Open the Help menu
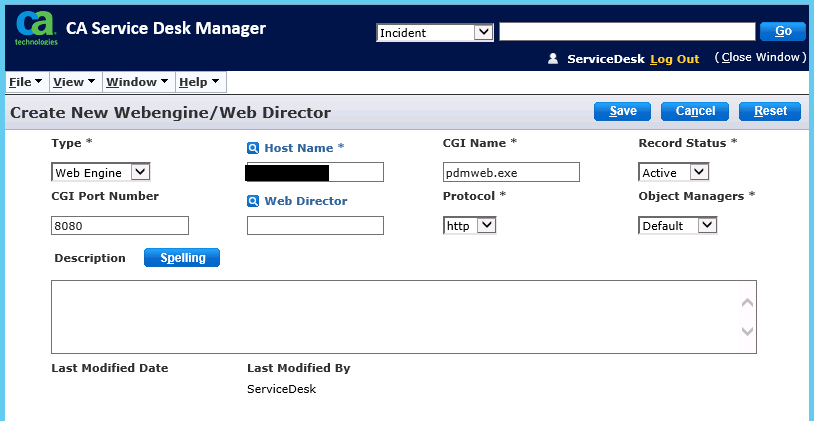 [199, 82]
